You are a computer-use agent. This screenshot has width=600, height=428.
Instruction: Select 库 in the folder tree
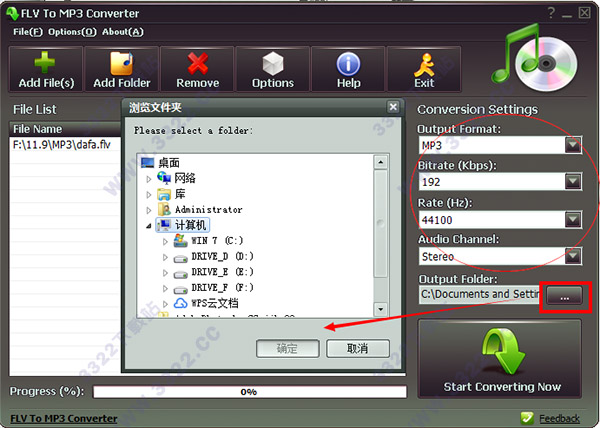pyautogui.click(x=180, y=194)
